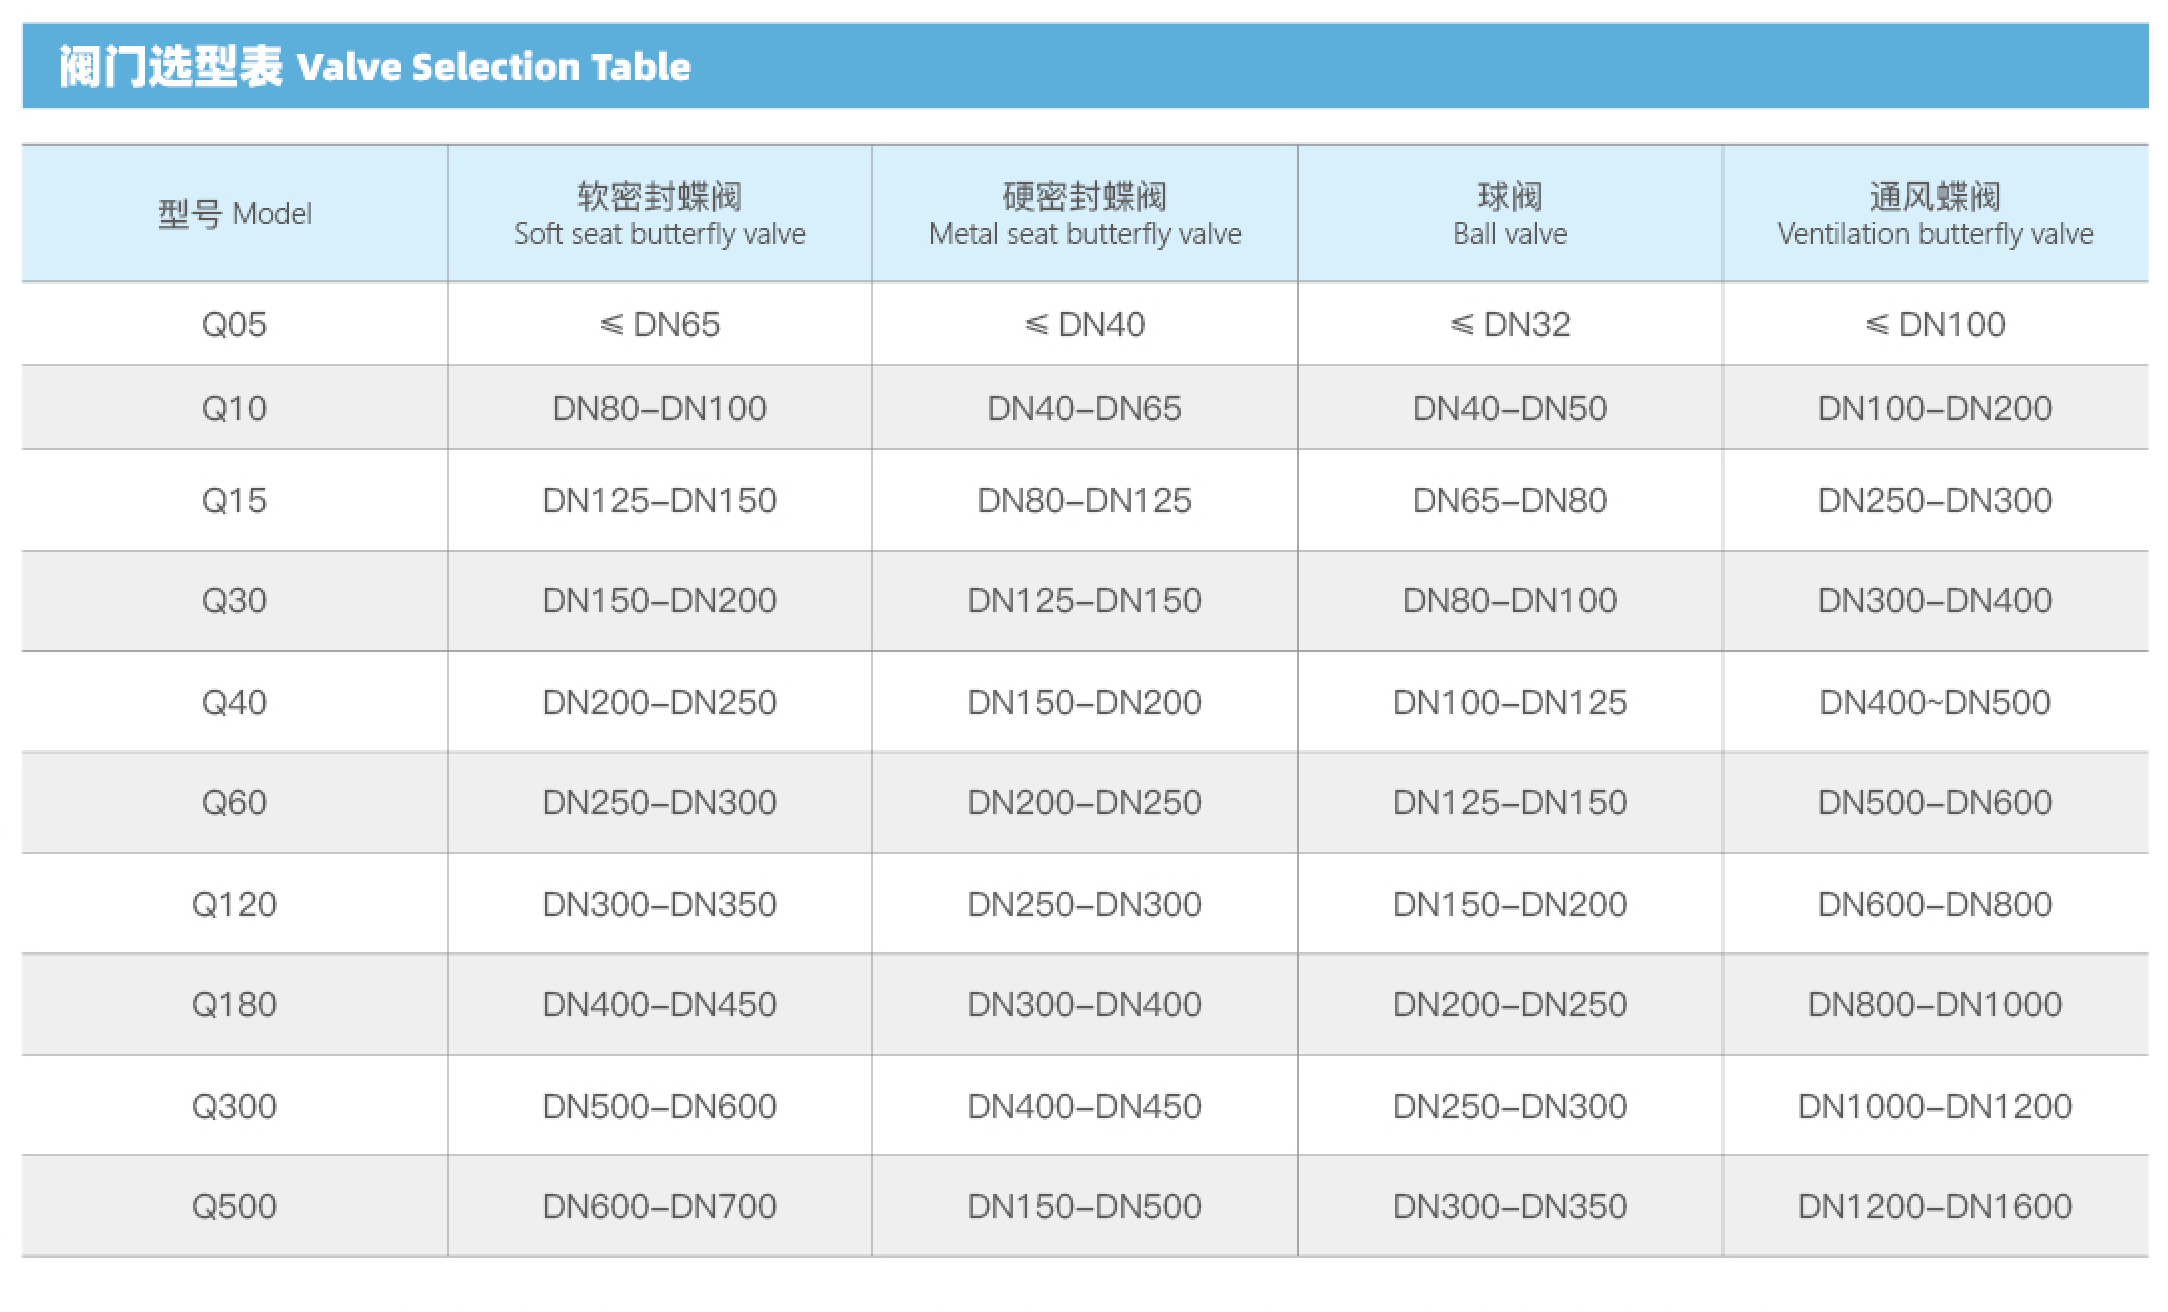The height and width of the screenshot is (1312, 2168).
Task: Click the ≤ DN65 soft seat cell
Action: [x=660, y=325]
